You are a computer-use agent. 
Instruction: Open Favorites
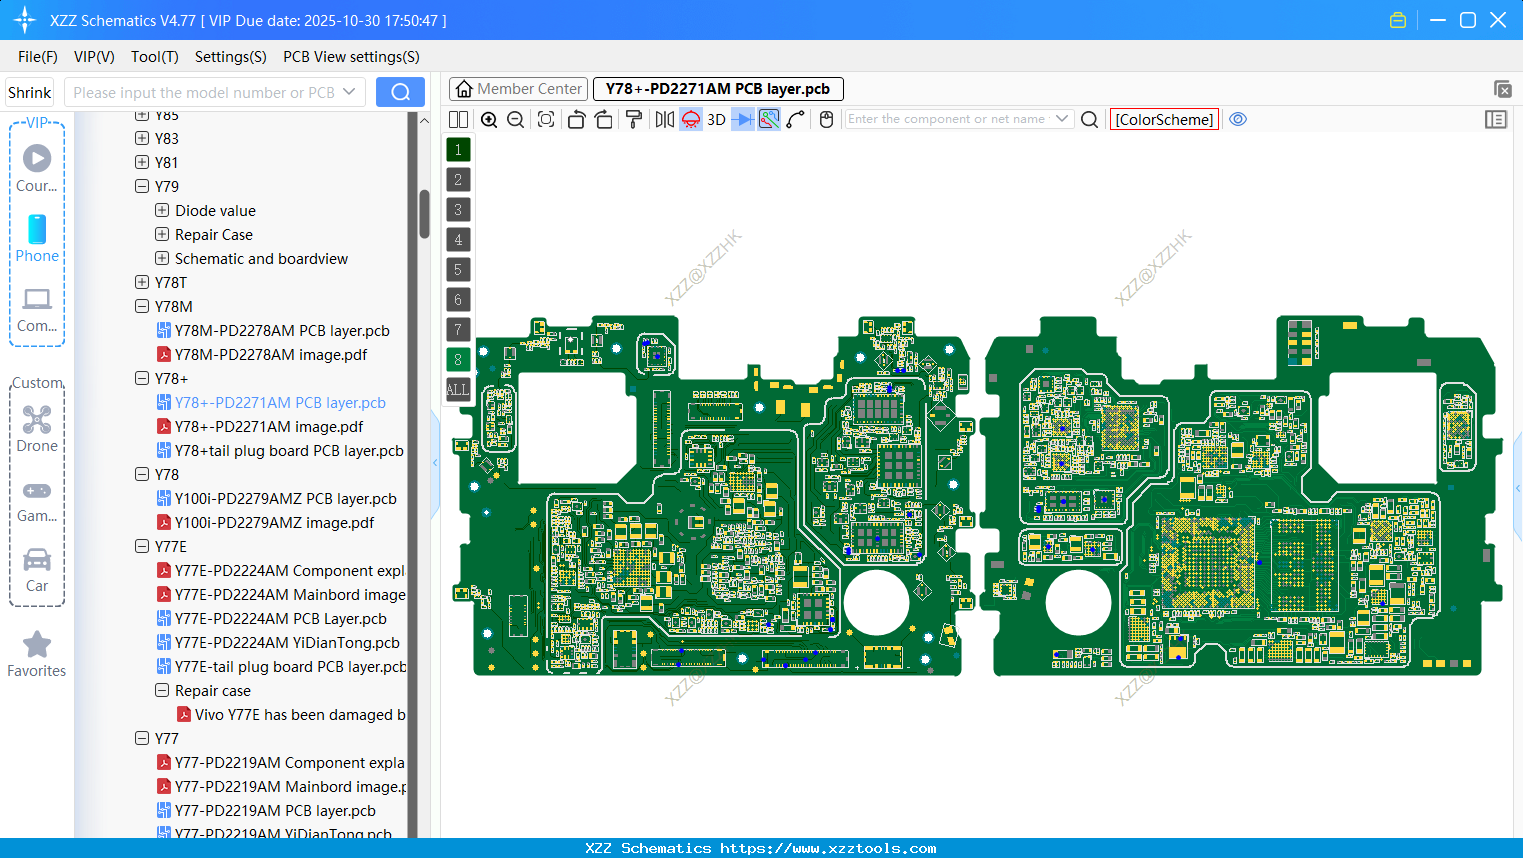click(x=37, y=655)
